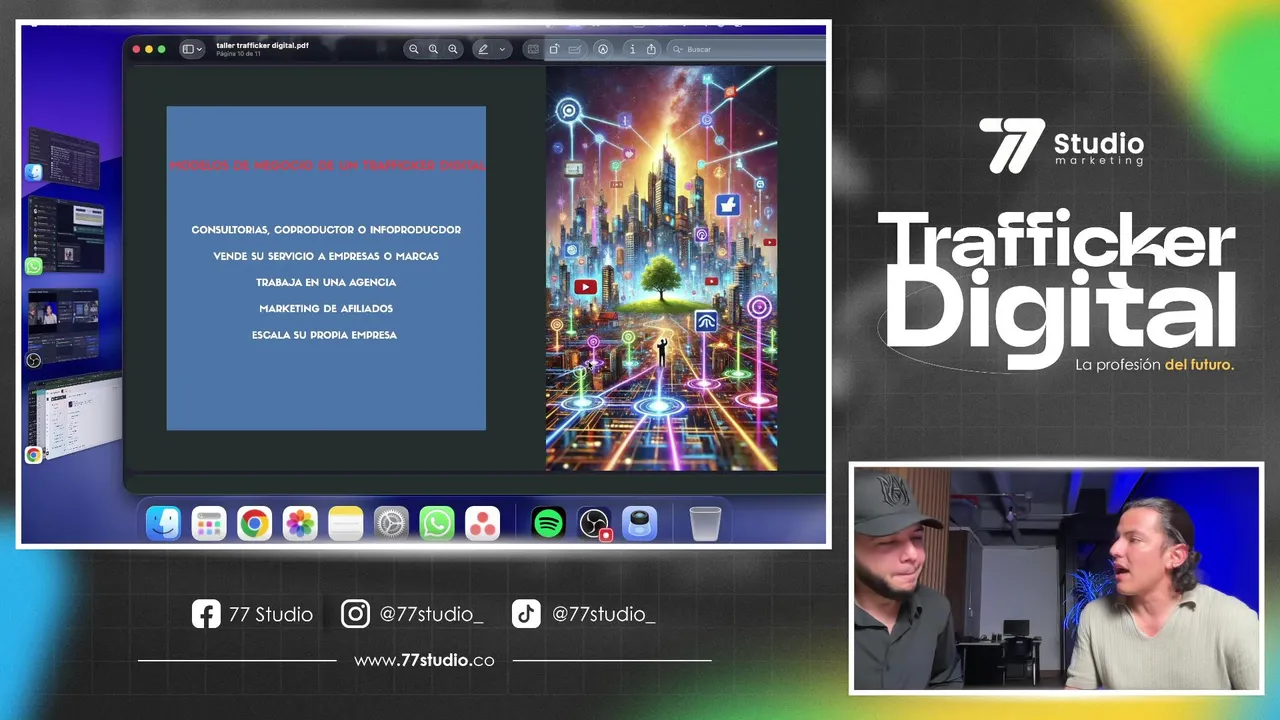Select the highlight pen tool
The image size is (1280, 720).
click(x=483, y=49)
